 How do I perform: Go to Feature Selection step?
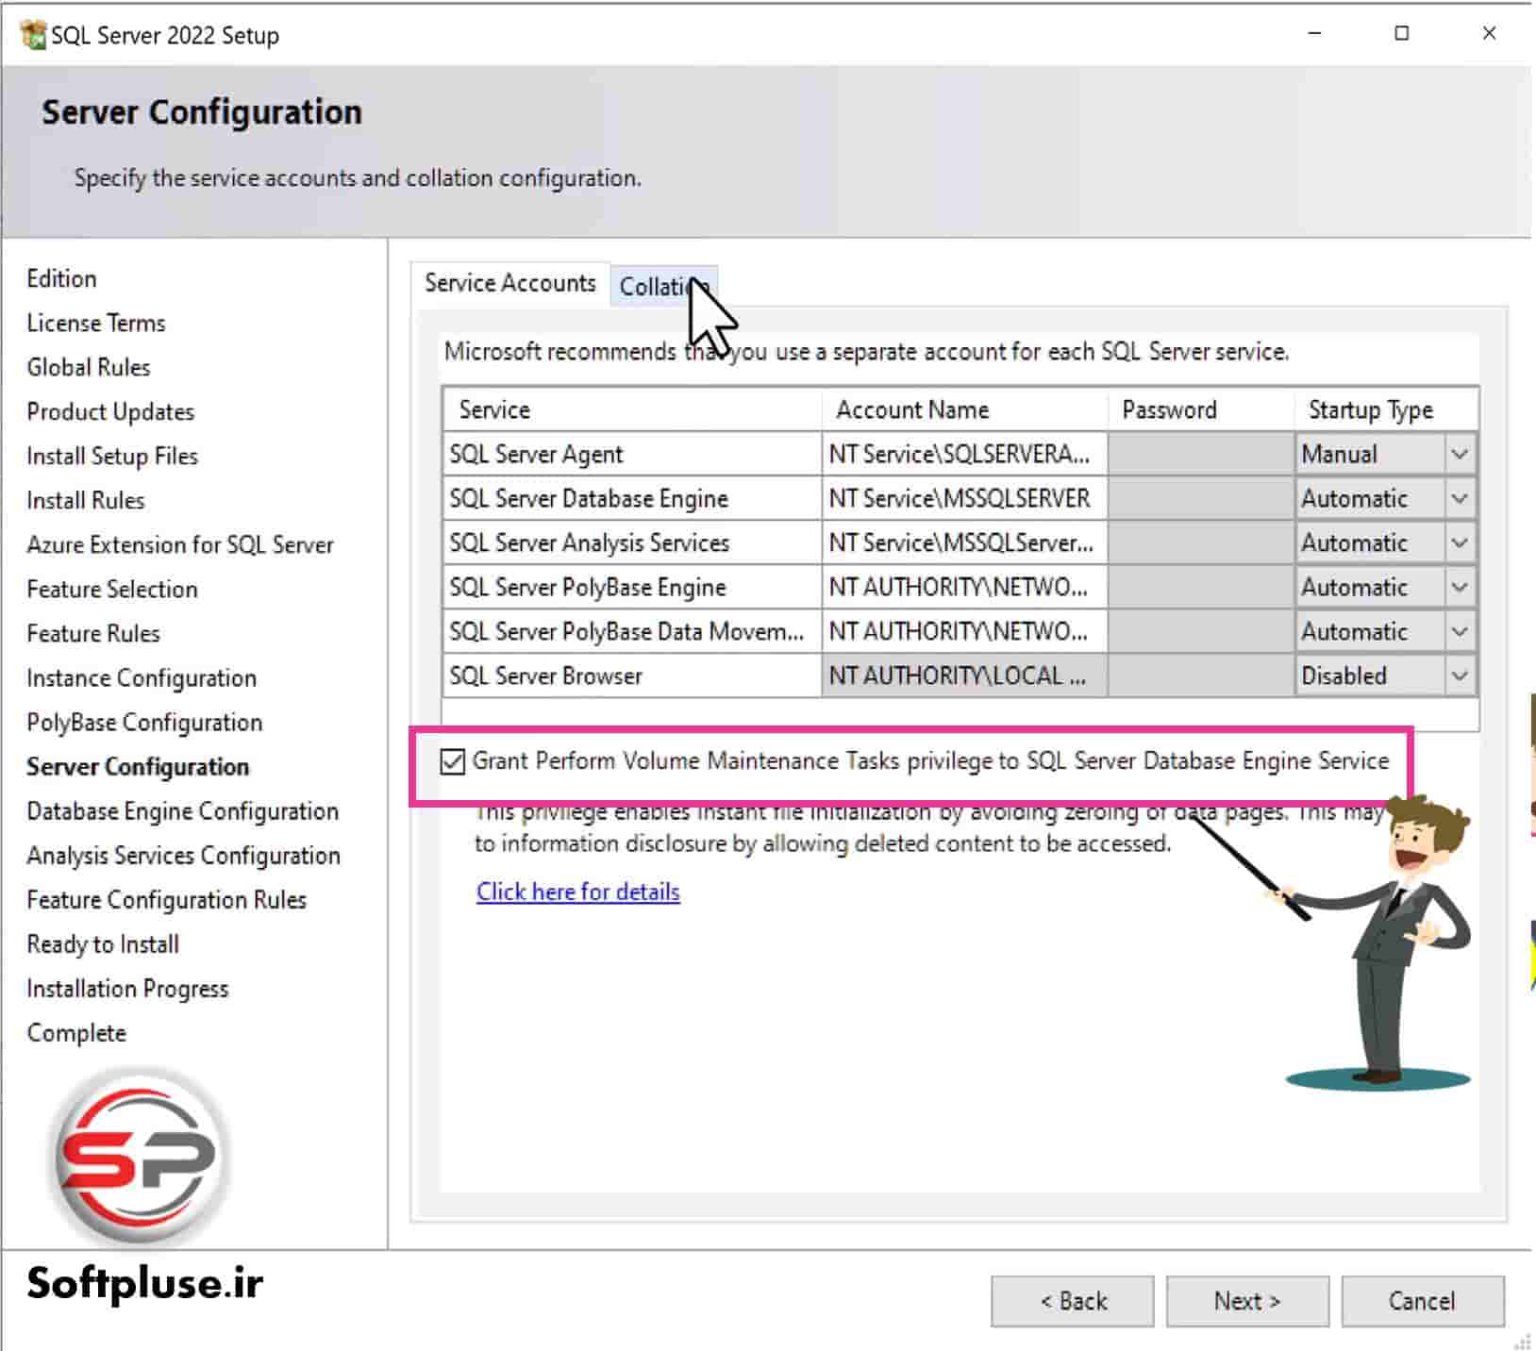click(x=112, y=589)
